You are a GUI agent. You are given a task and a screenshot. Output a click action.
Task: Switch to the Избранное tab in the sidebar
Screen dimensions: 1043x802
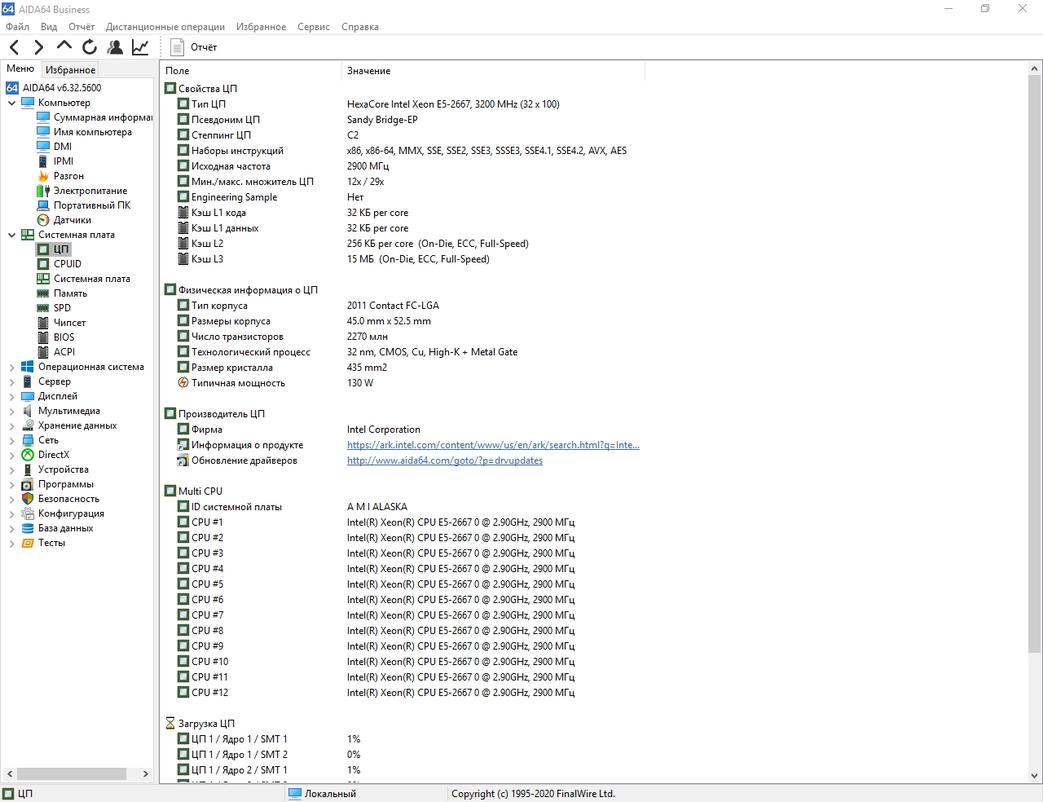pyautogui.click(x=71, y=70)
